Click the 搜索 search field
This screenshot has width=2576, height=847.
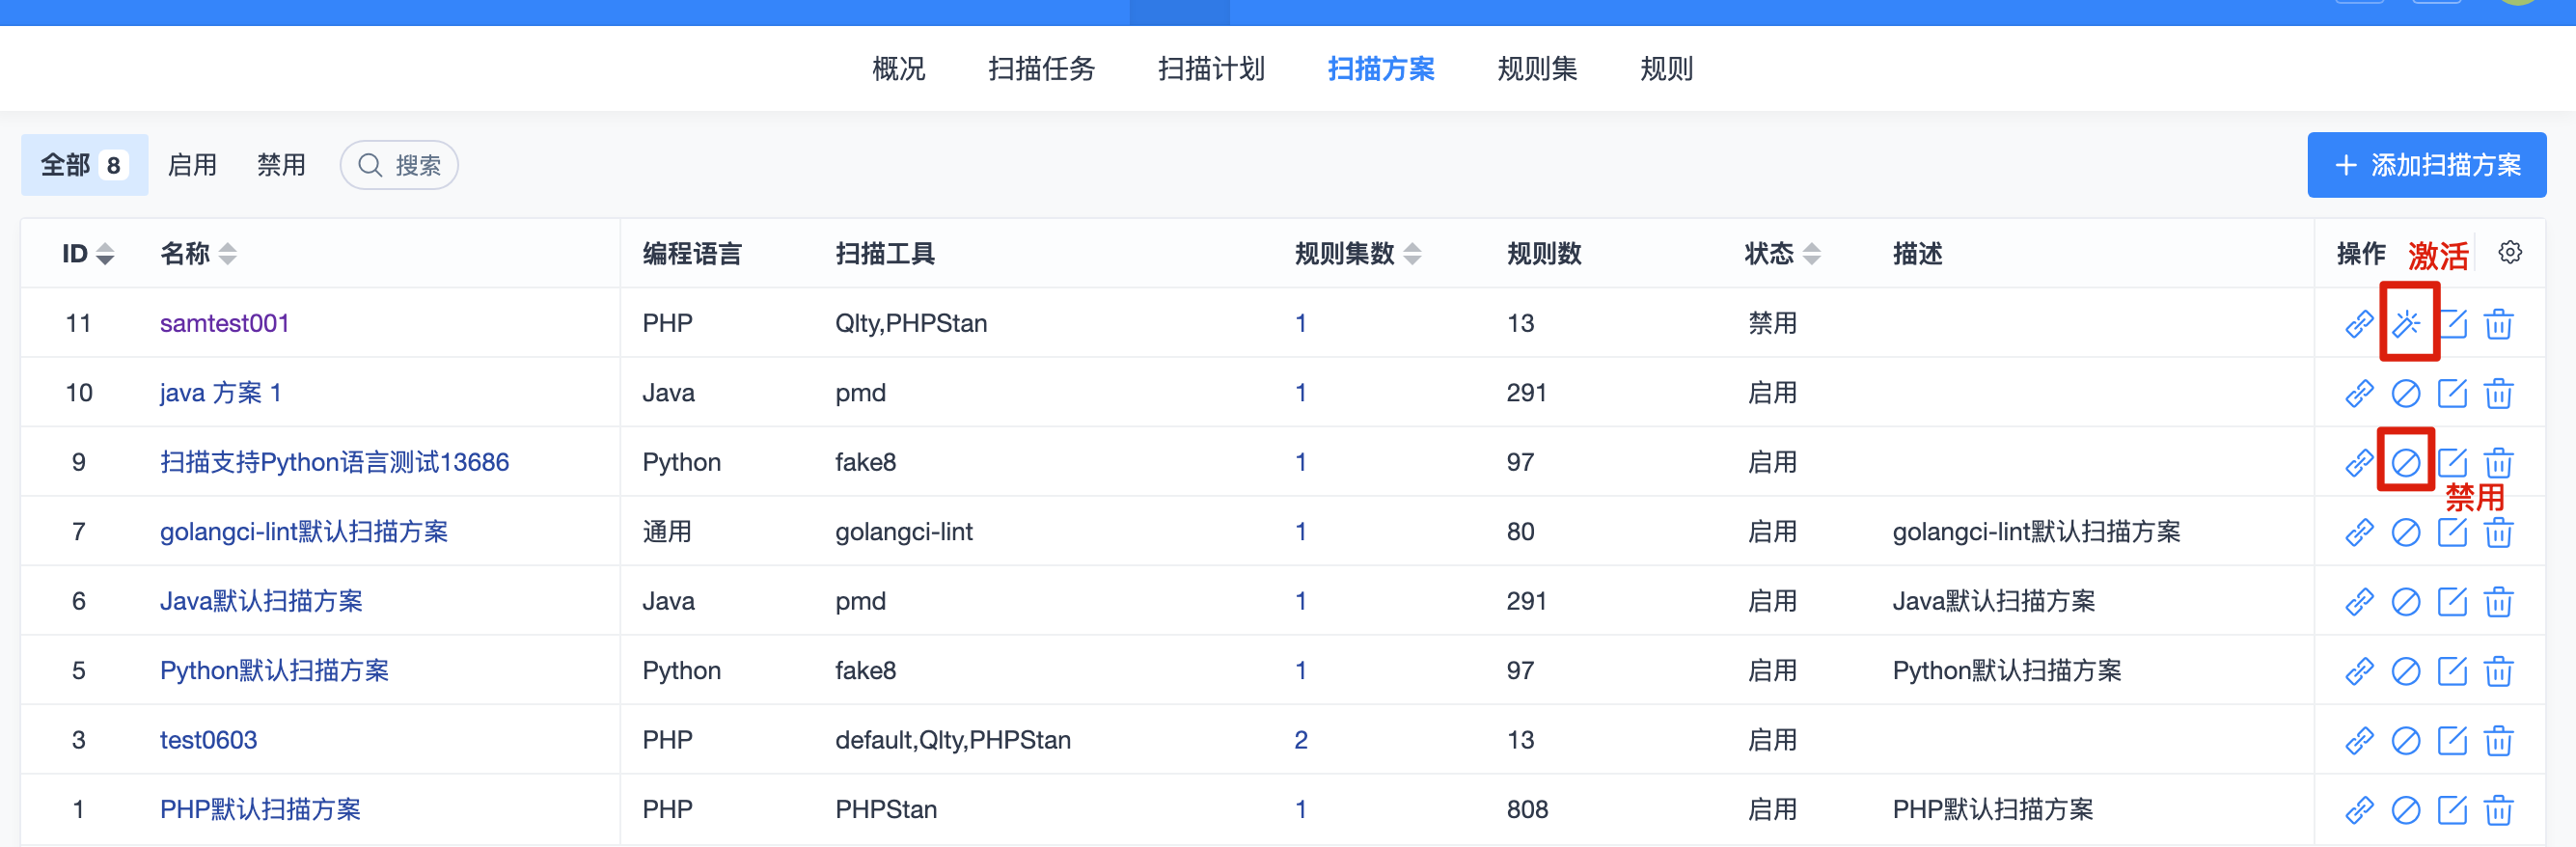(399, 165)
